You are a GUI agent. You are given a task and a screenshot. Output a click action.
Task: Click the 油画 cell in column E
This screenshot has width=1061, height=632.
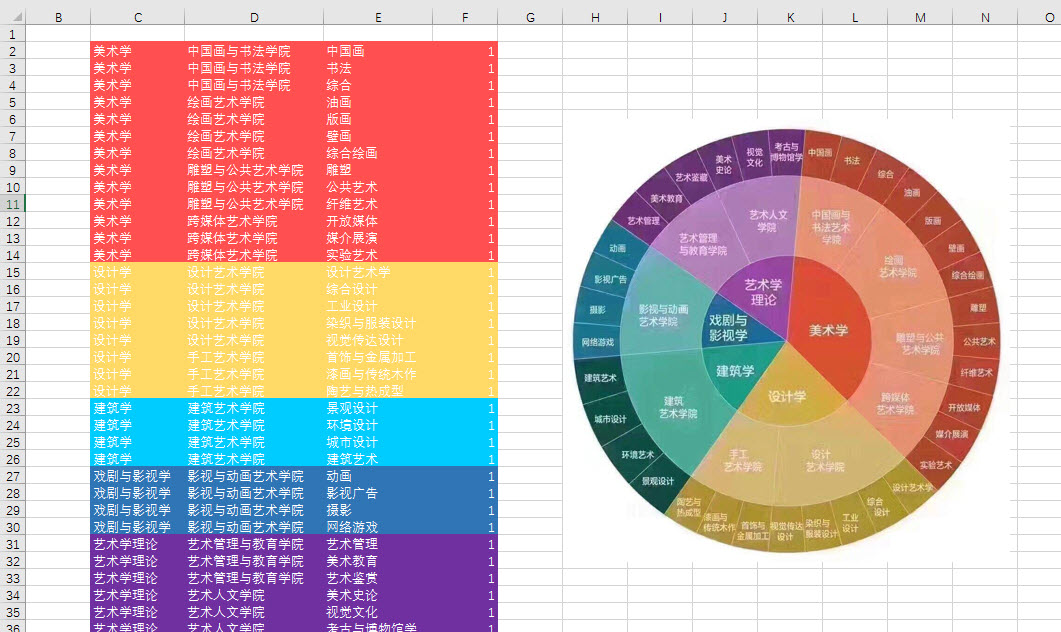[378, 102]
